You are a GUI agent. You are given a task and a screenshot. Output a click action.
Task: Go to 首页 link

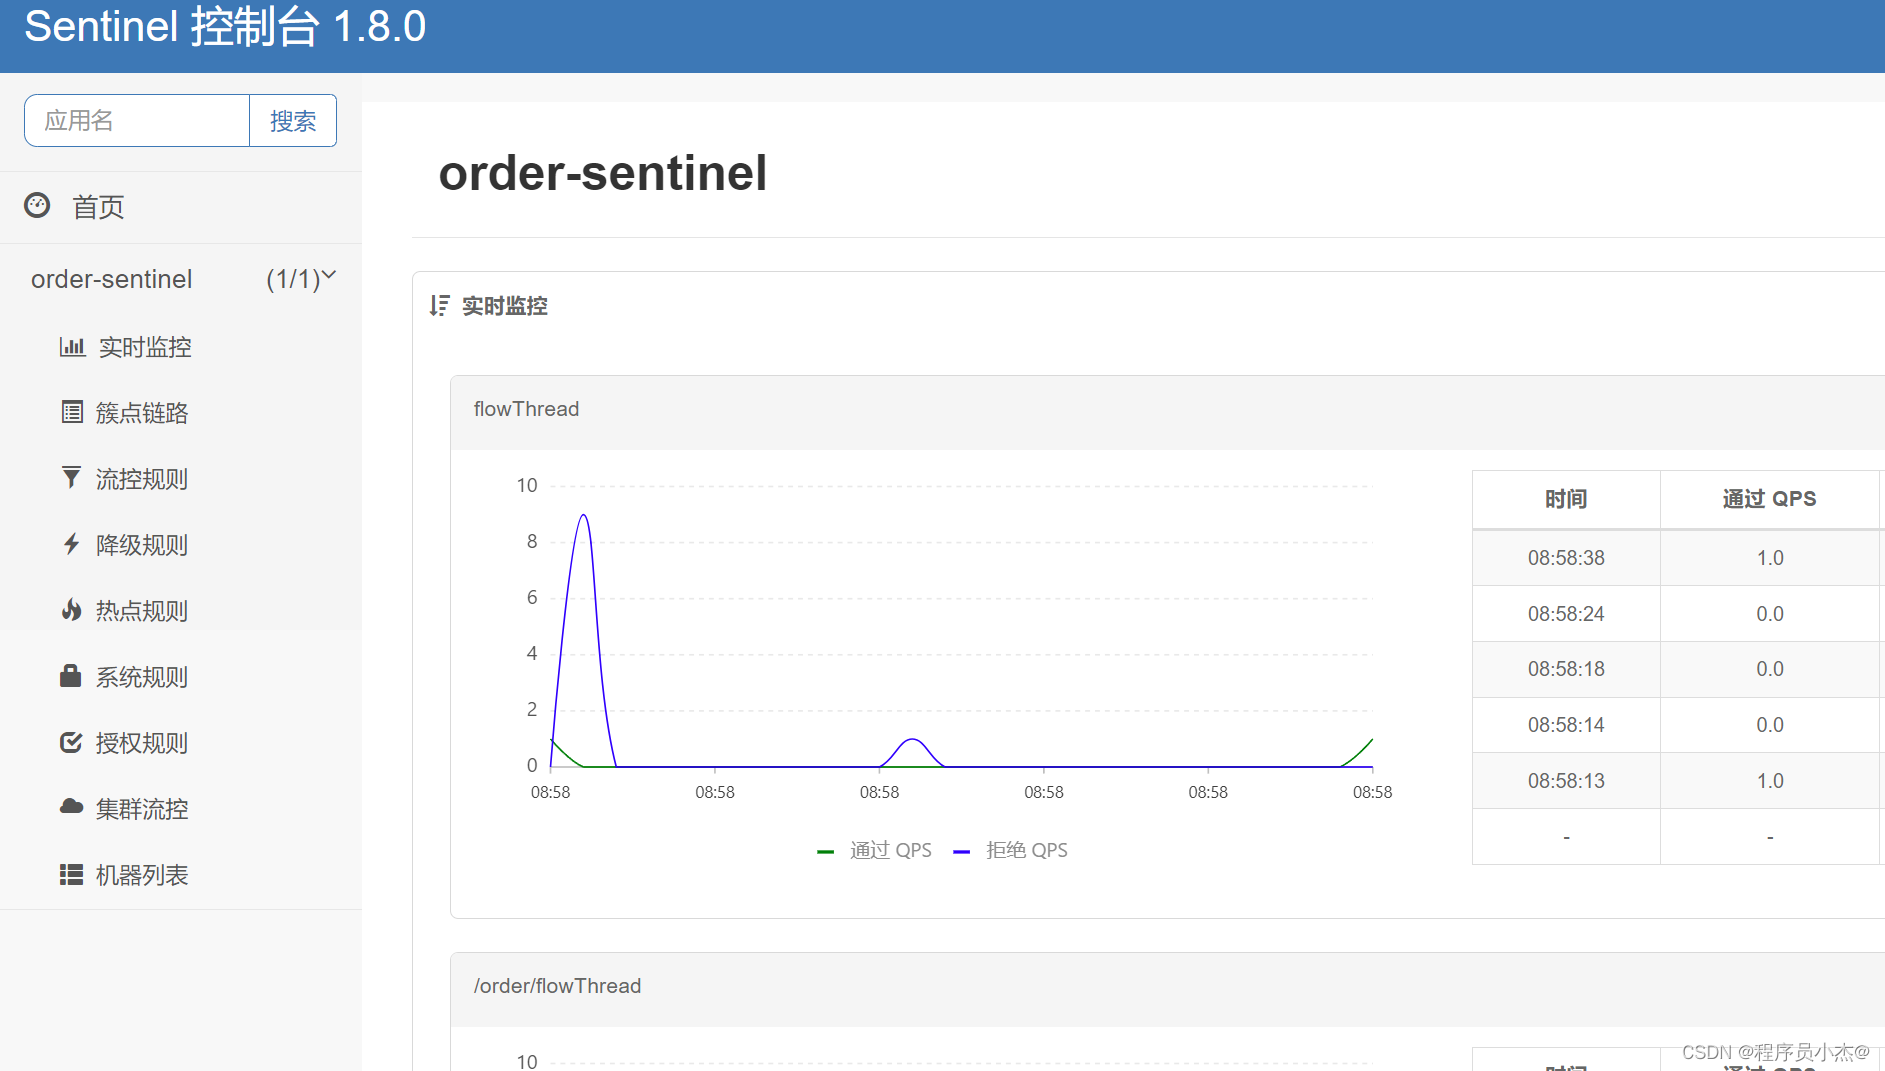click(98, 207)
